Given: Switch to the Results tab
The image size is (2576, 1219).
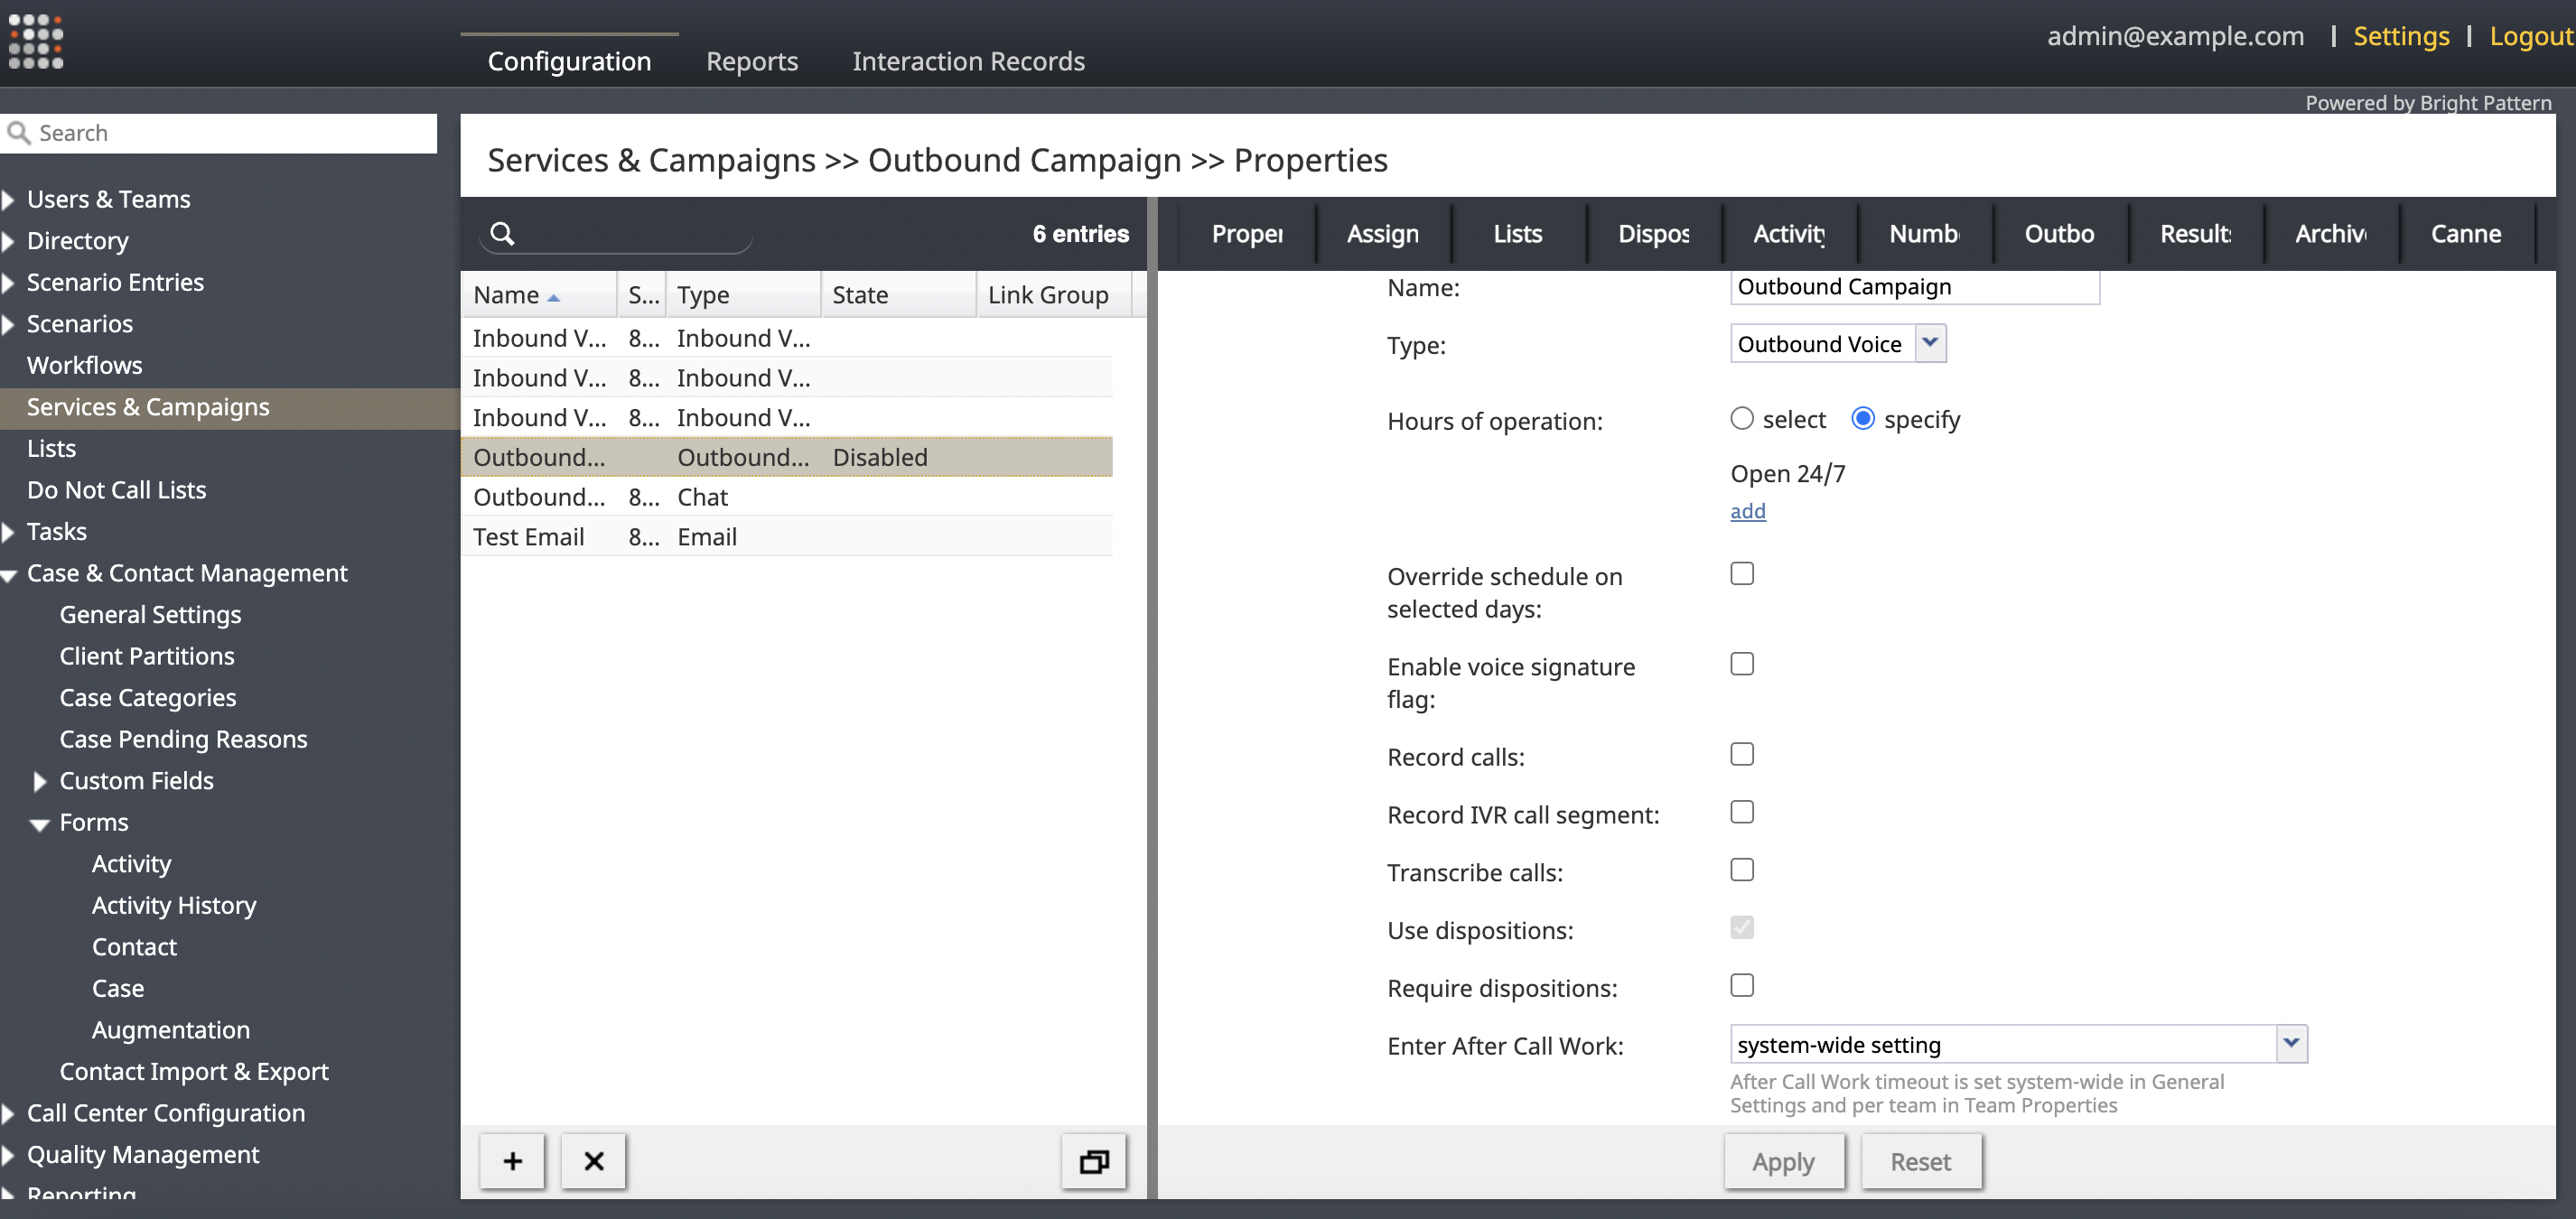Looking at the screenshot, I should click(x=2196, y=234).
